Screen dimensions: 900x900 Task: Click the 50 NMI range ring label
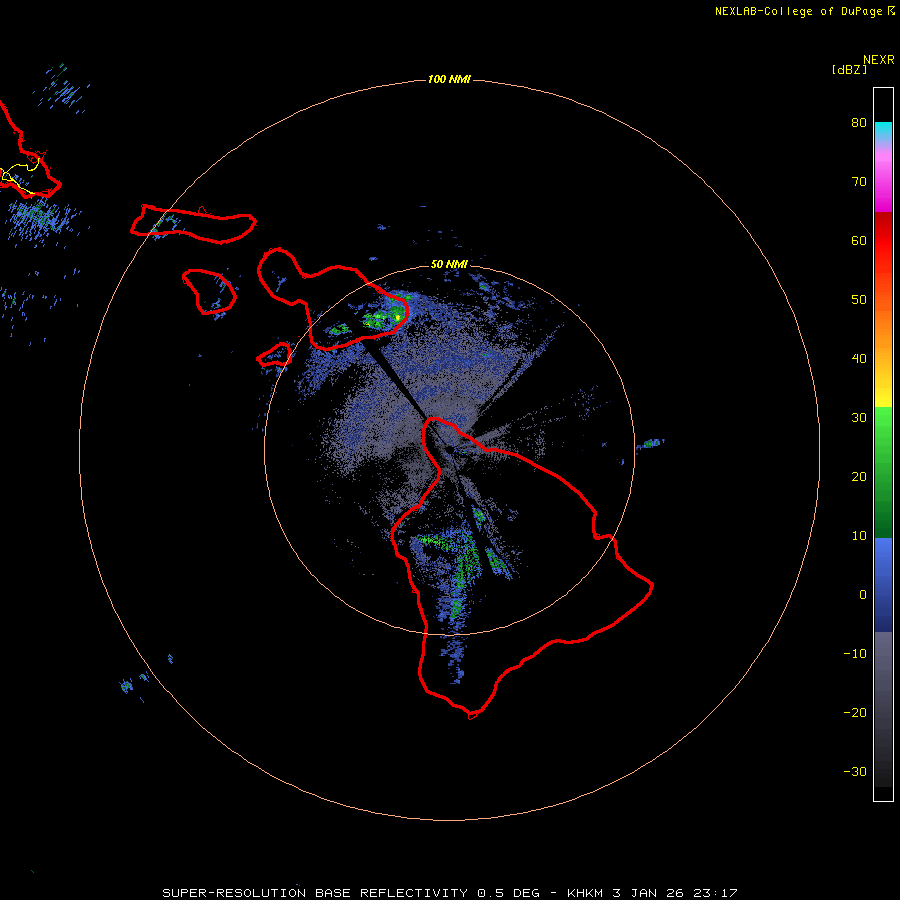click(x=449, y=264)
